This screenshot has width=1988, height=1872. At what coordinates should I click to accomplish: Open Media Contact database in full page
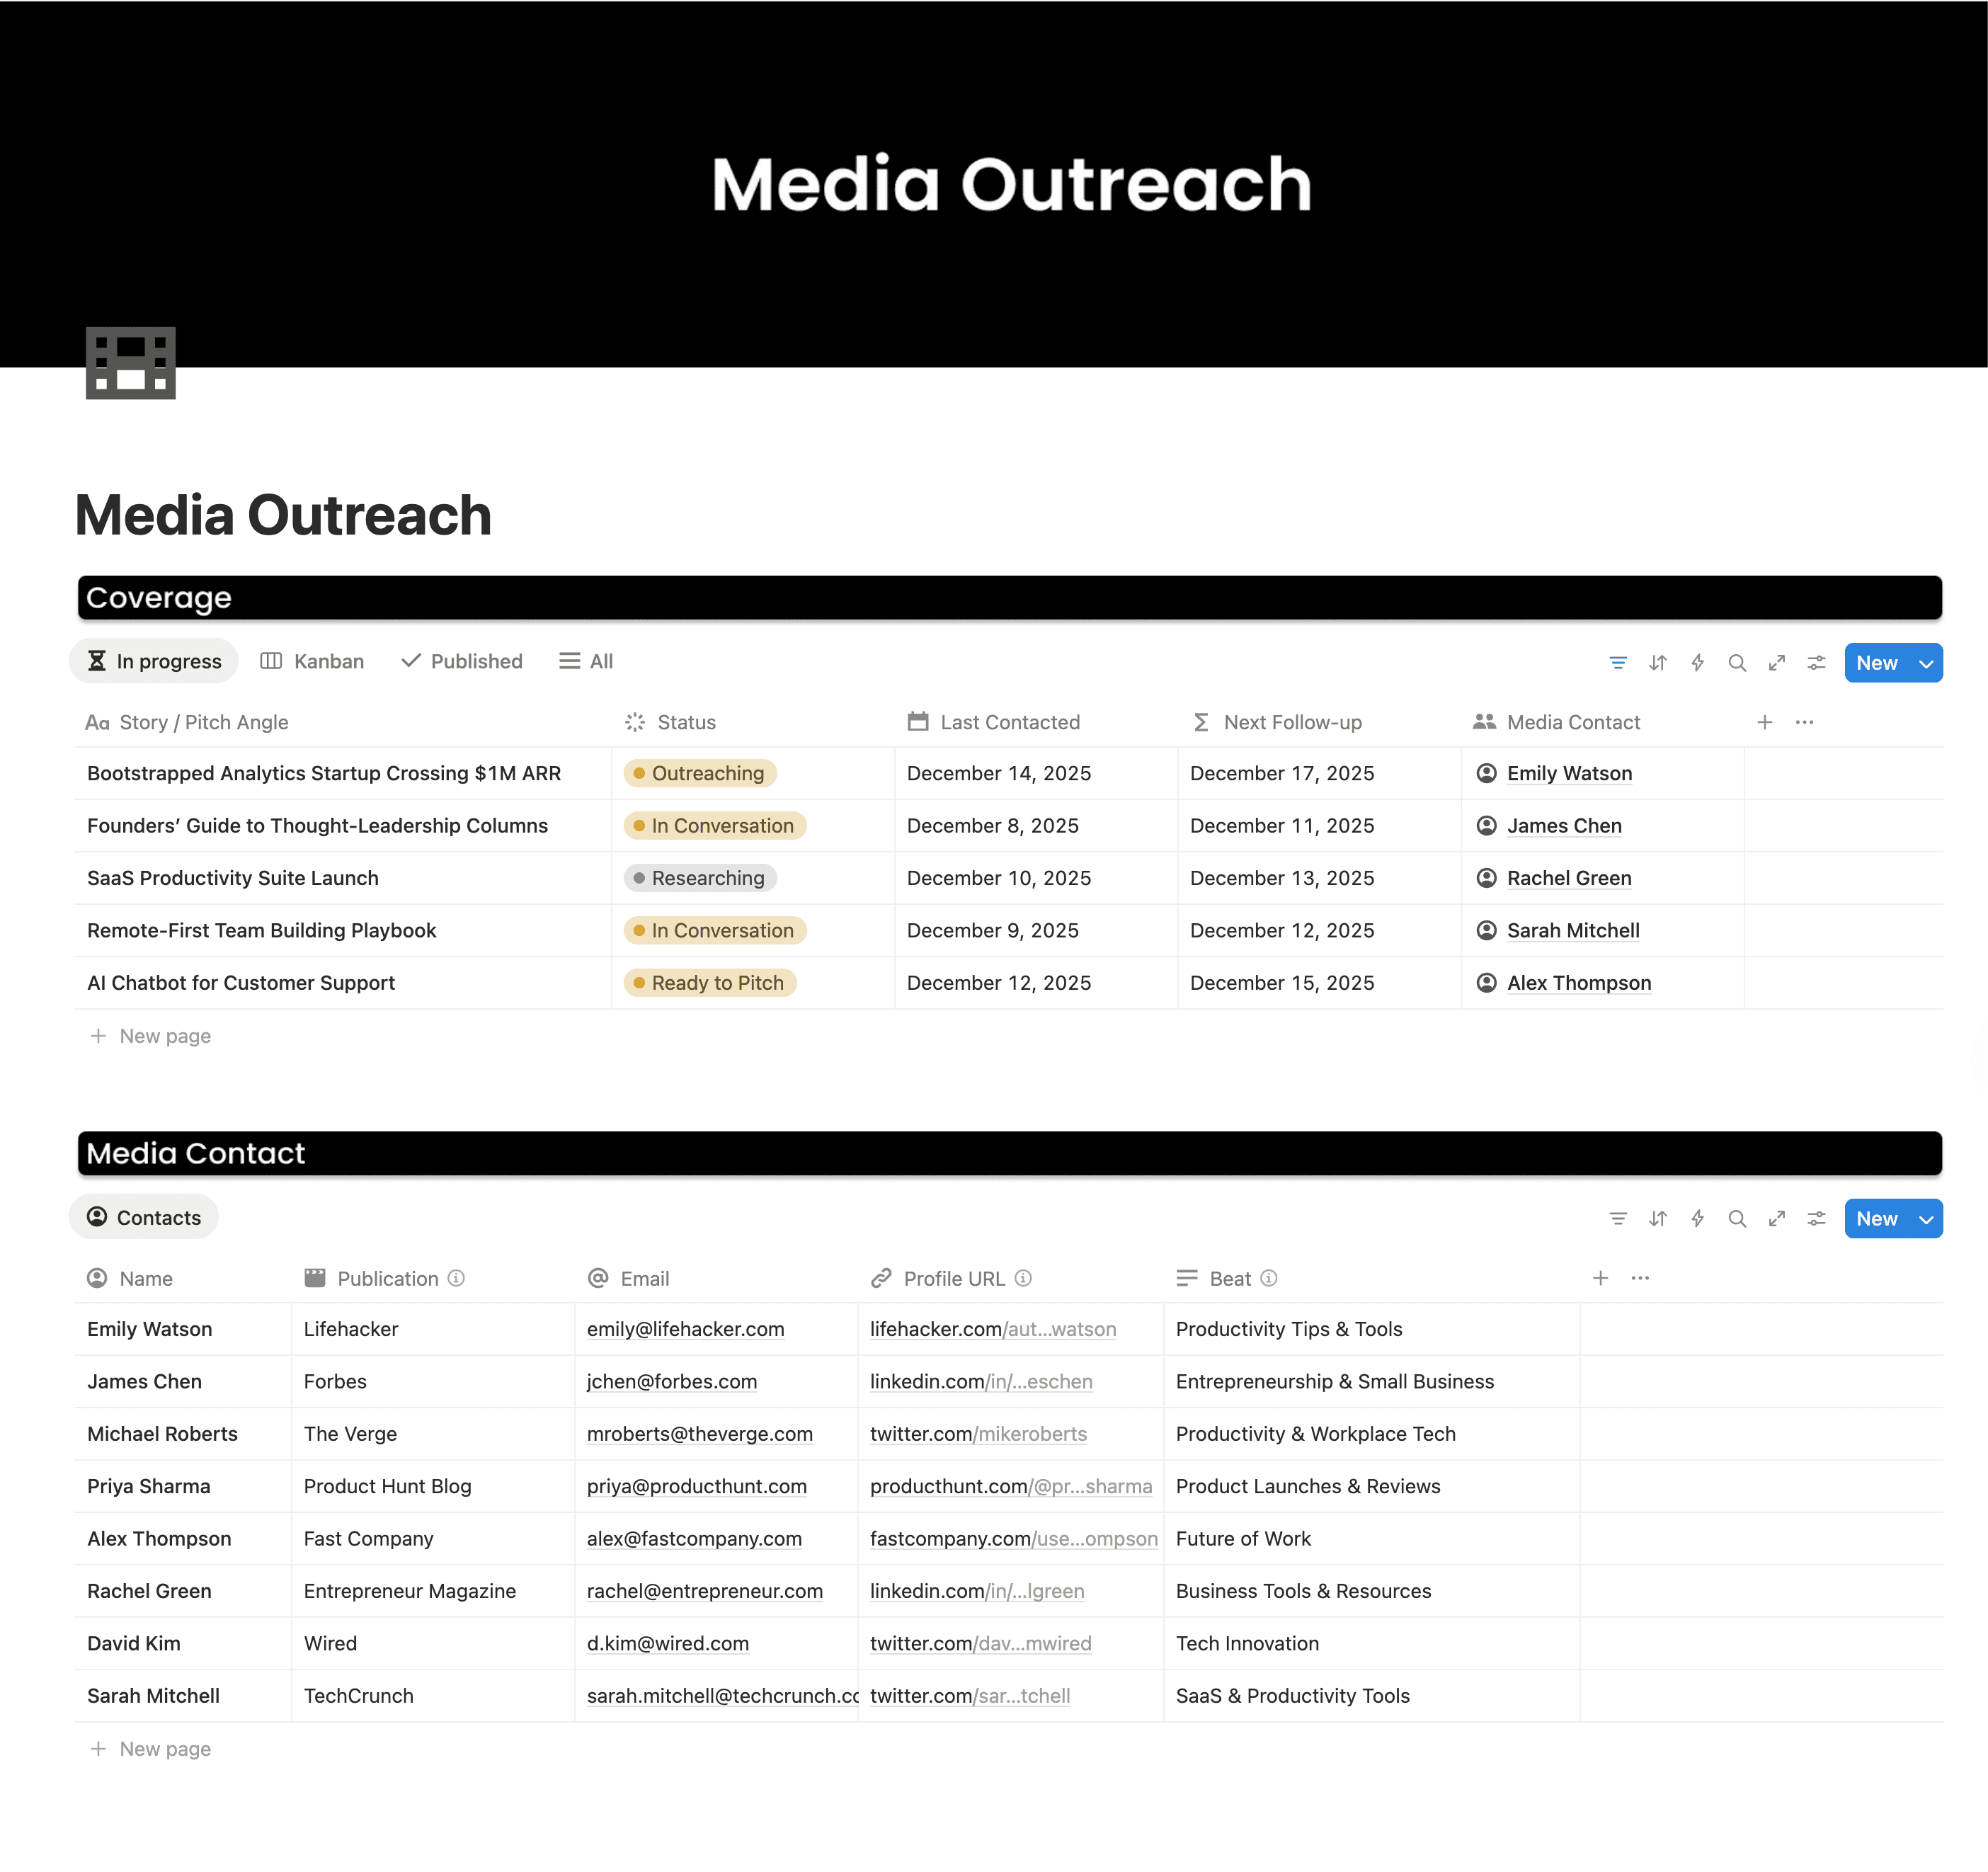pos(1776,1219)
